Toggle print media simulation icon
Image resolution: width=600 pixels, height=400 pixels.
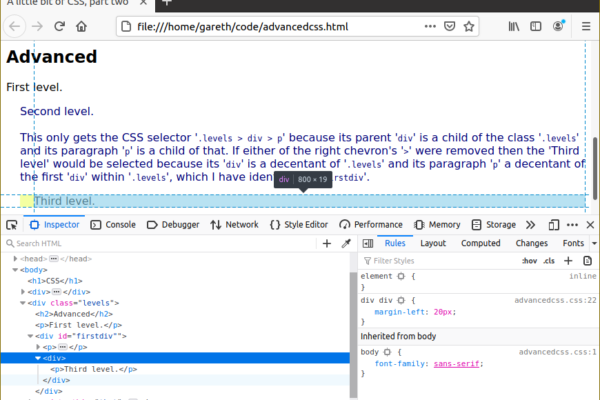click(587, 261)
